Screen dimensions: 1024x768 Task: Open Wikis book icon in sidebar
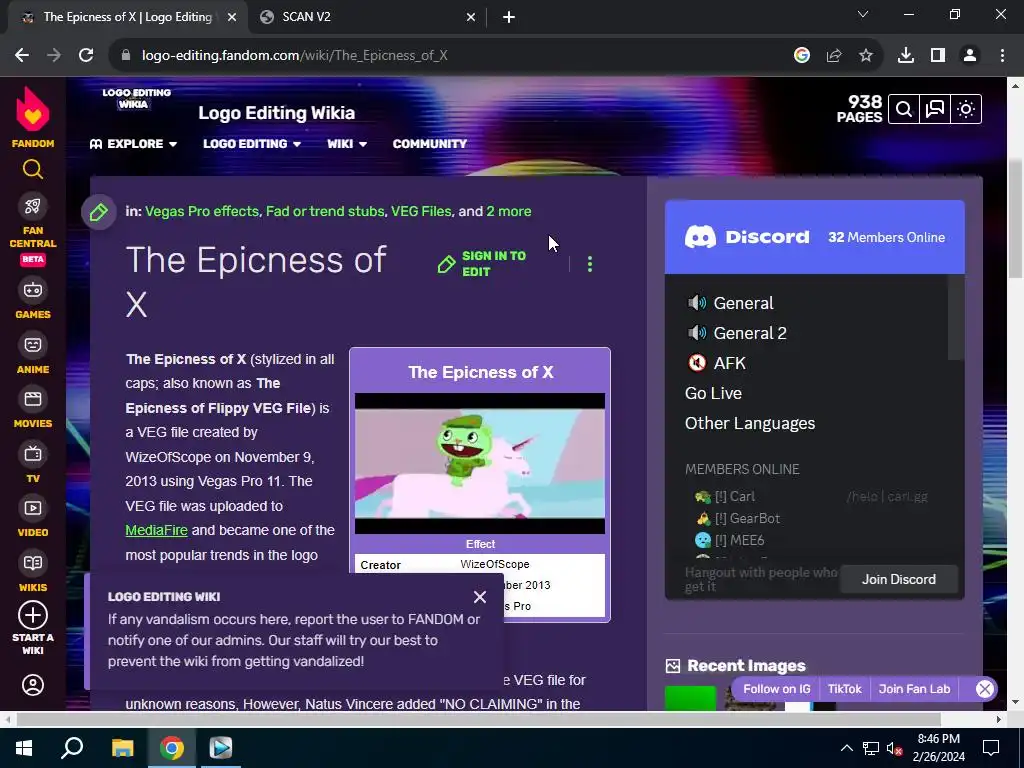point(33,562)
